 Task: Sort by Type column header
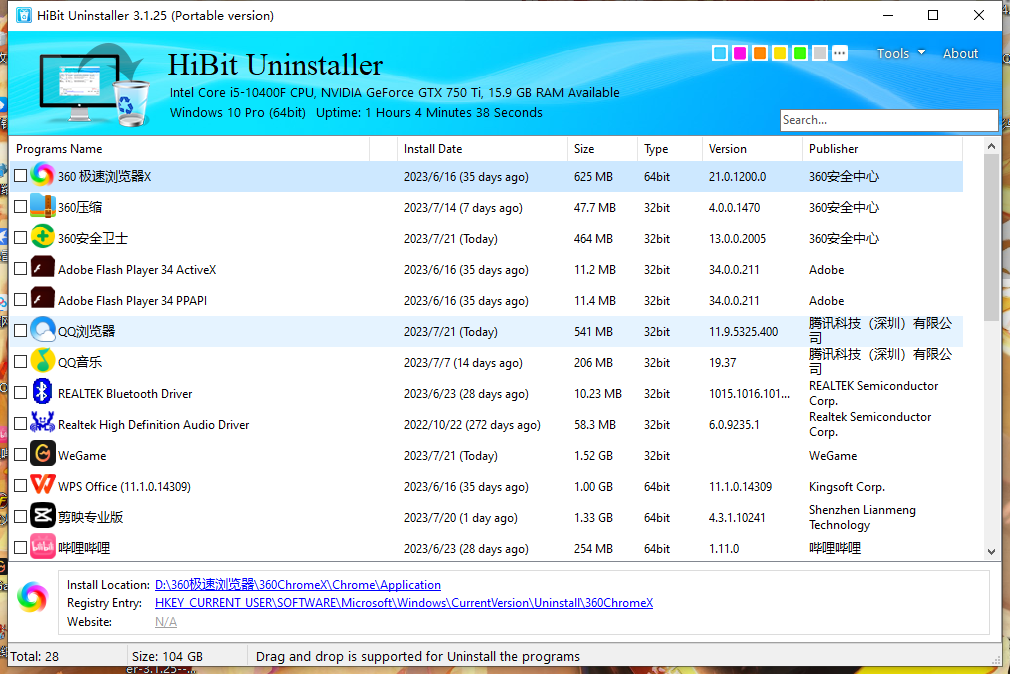(670, 149)
